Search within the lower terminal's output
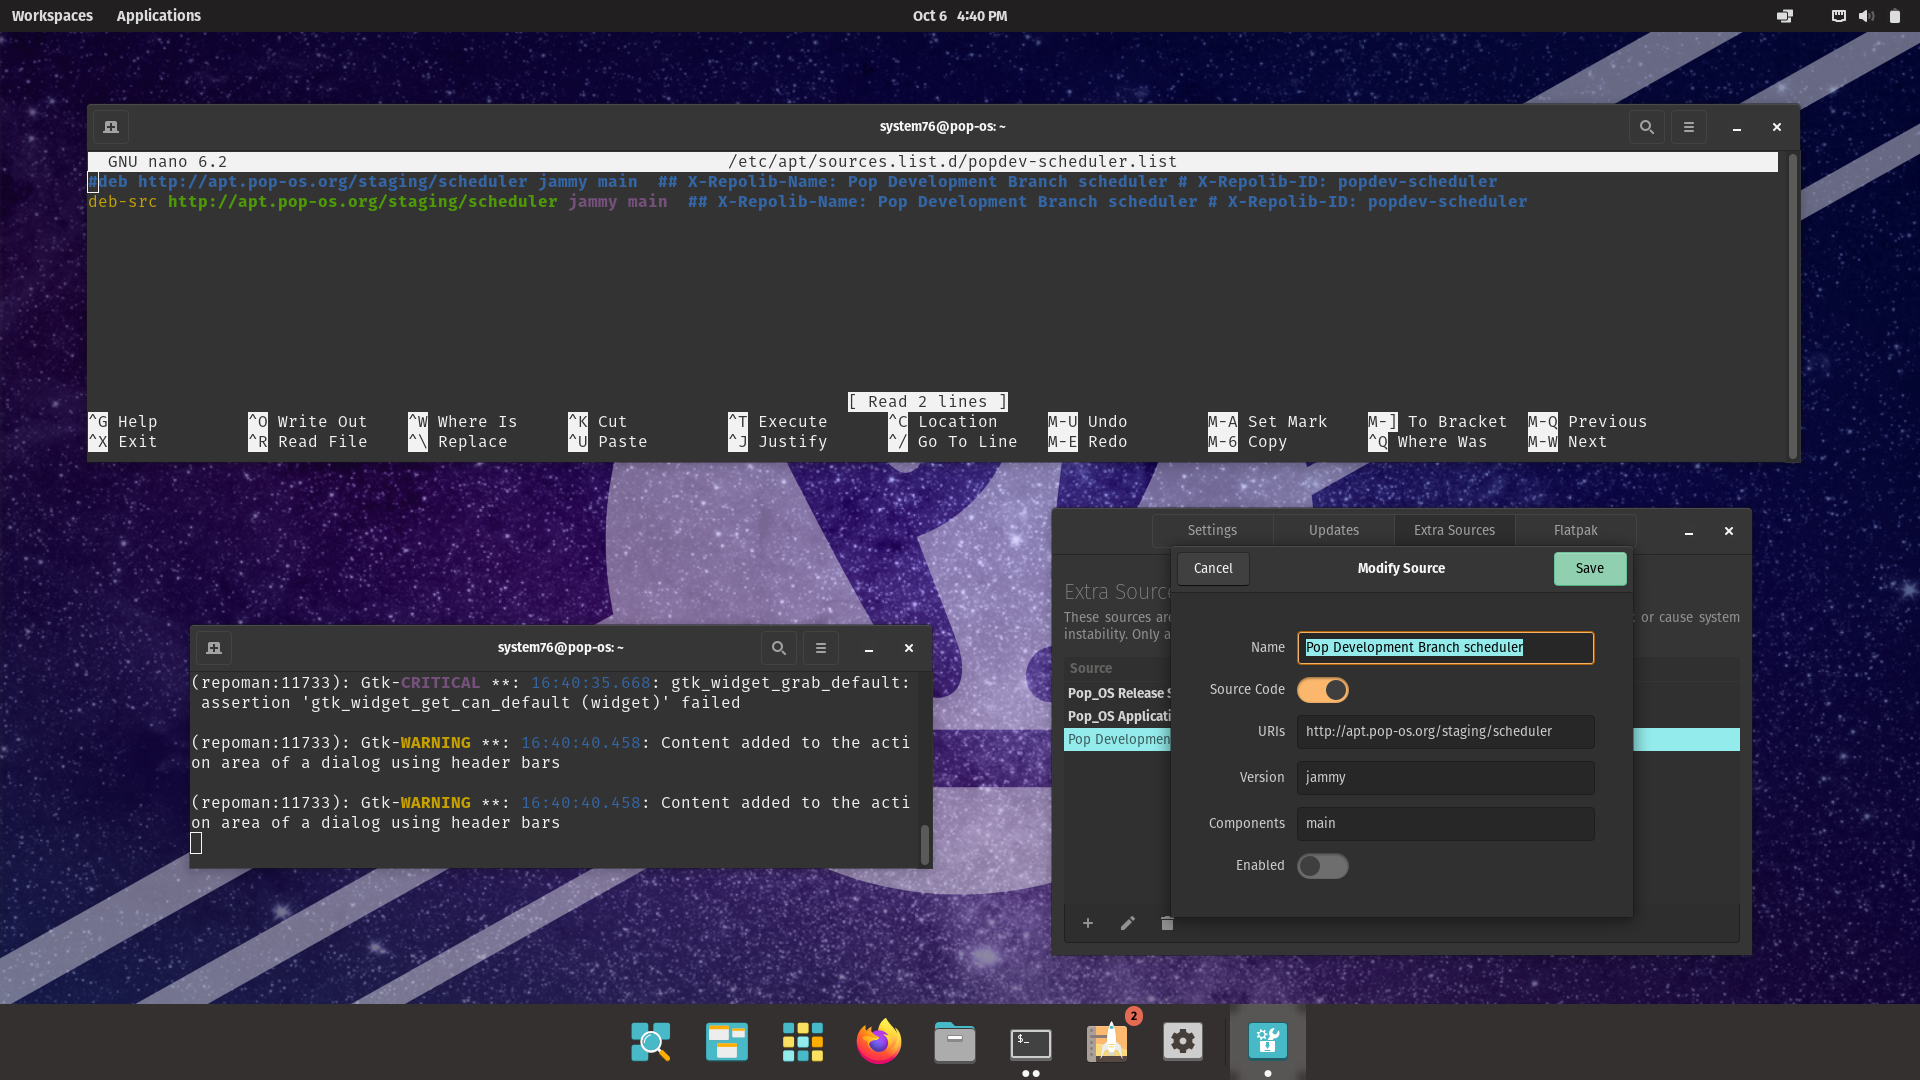Image resolution: width=1920 pixels, height=1080 pixels. [778, 647]
